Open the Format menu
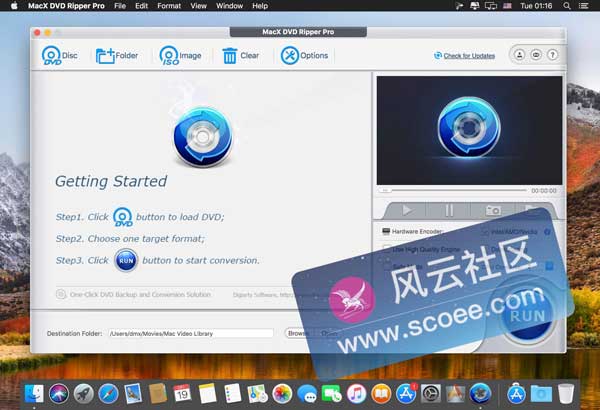 (x=169, y=6)
